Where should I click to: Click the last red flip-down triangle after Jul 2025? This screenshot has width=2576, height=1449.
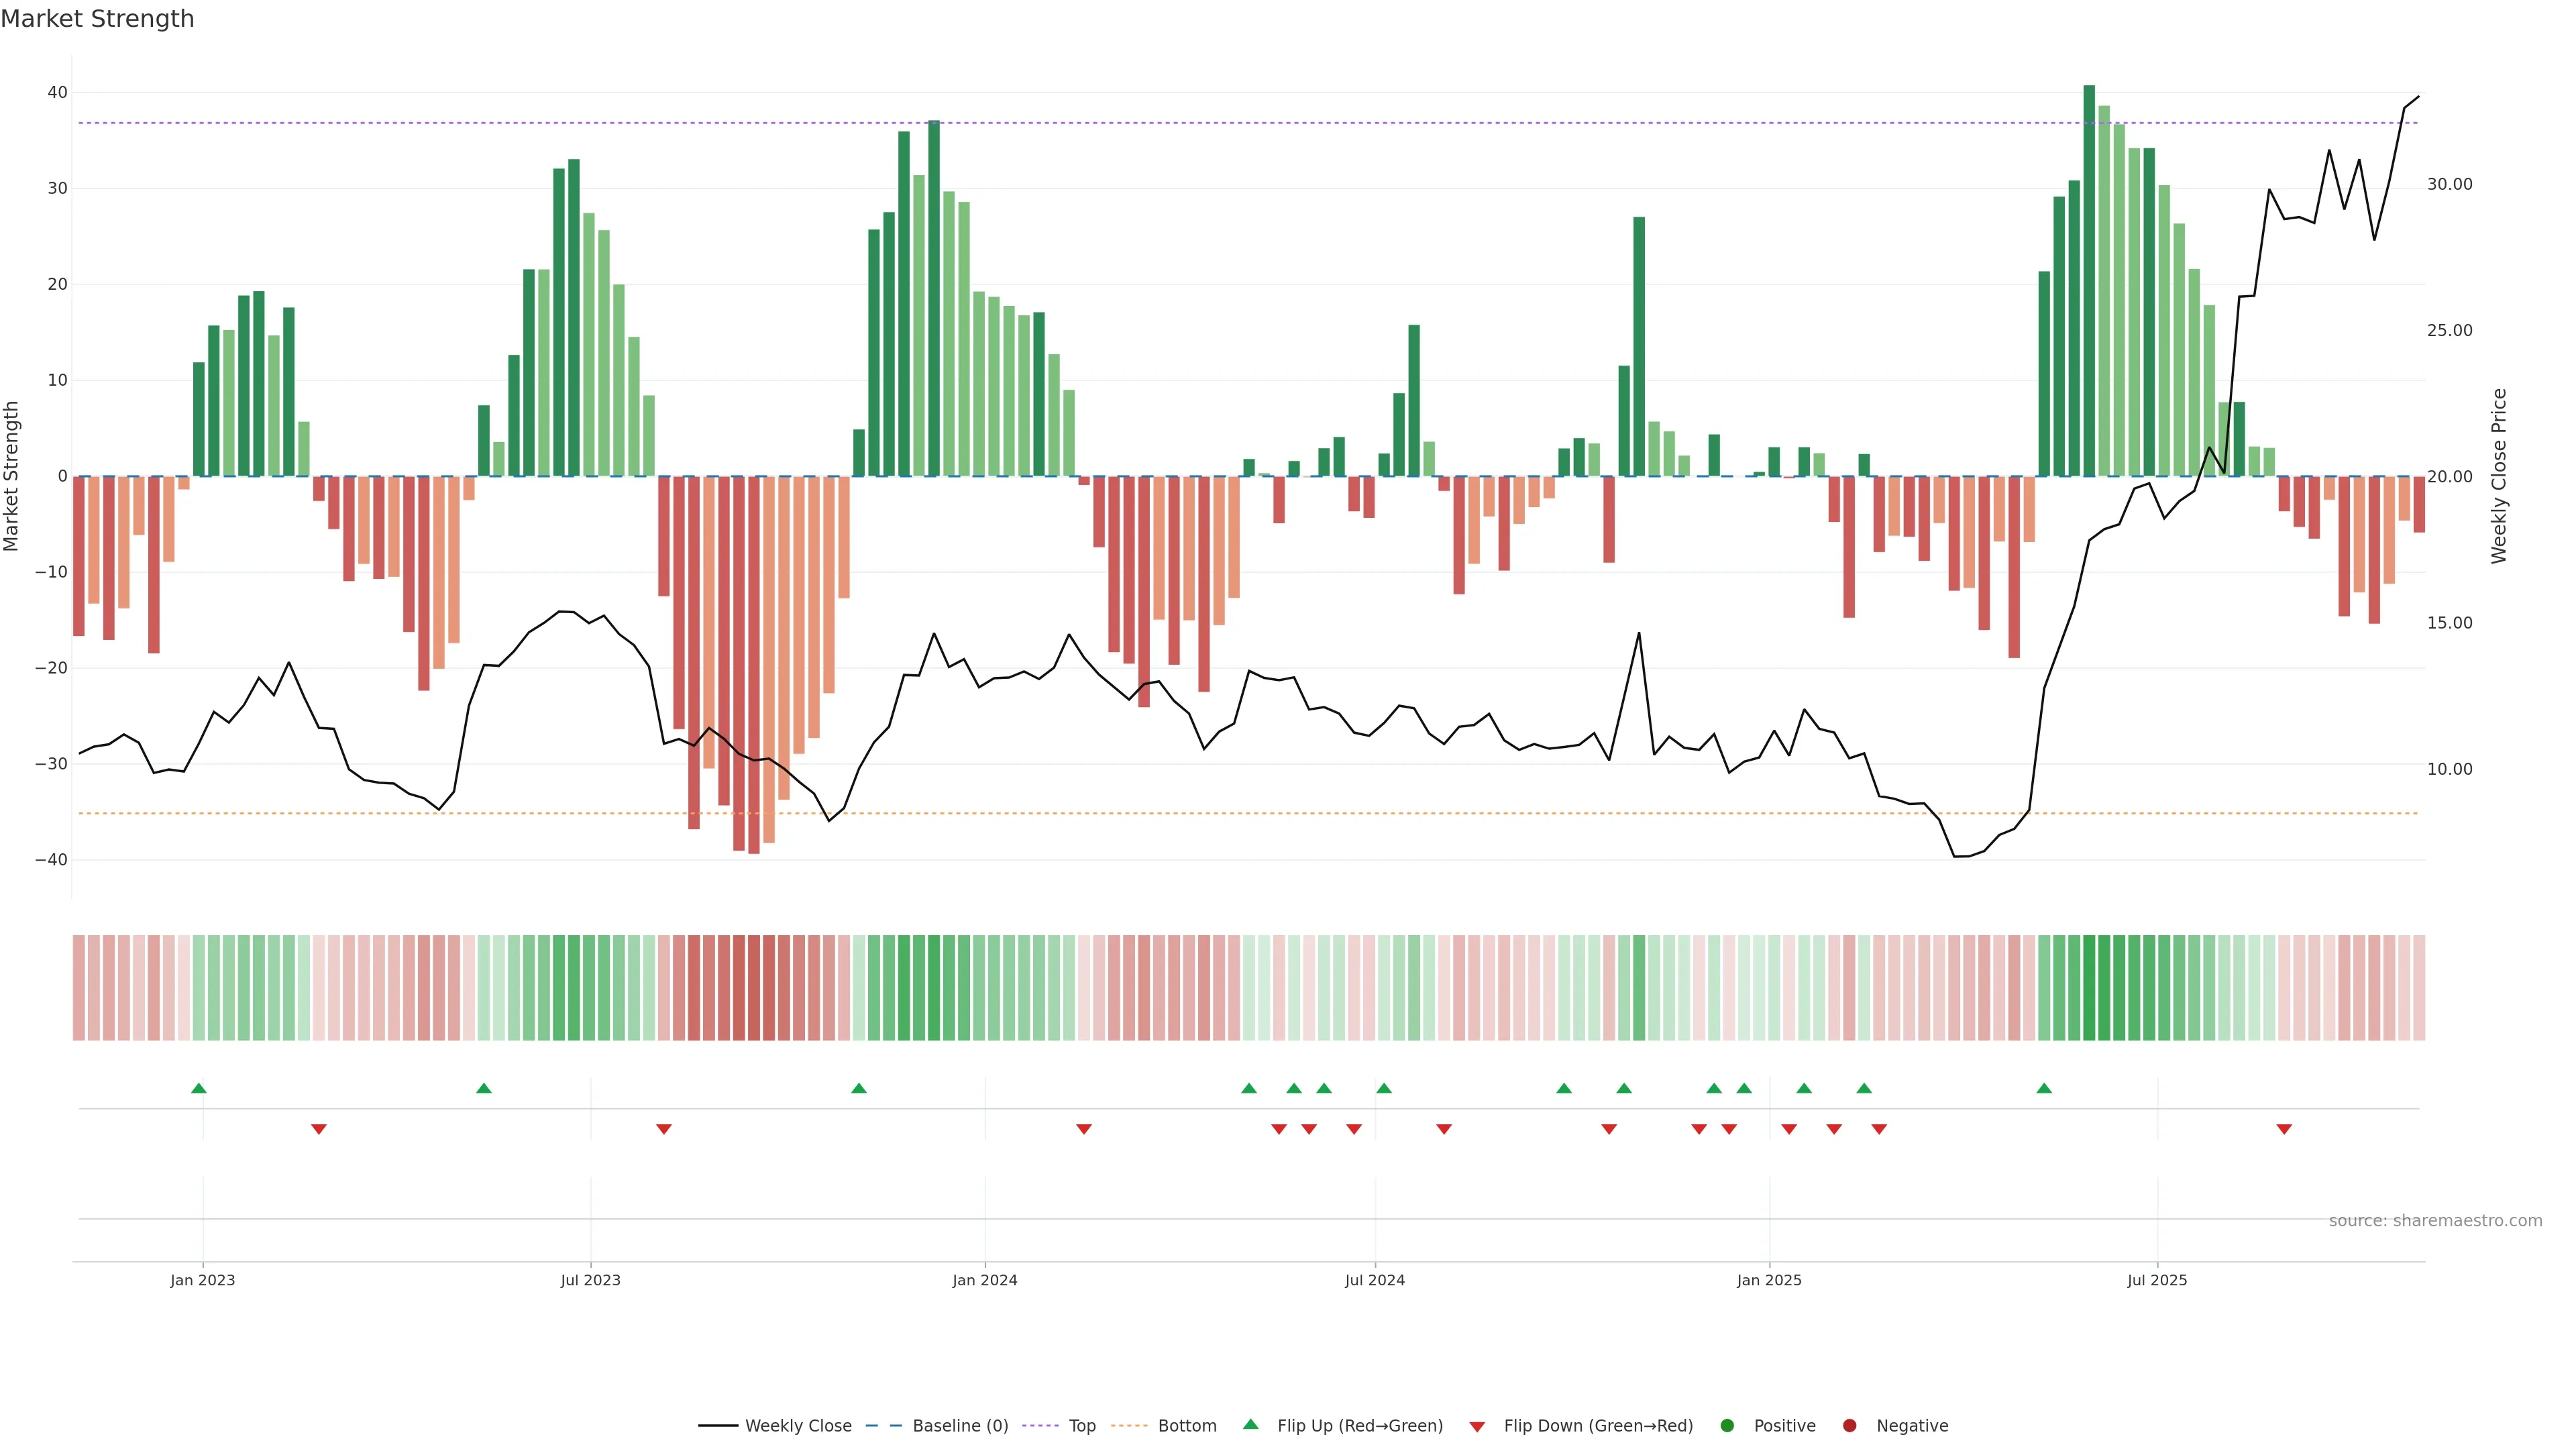coord(2284,1129)
